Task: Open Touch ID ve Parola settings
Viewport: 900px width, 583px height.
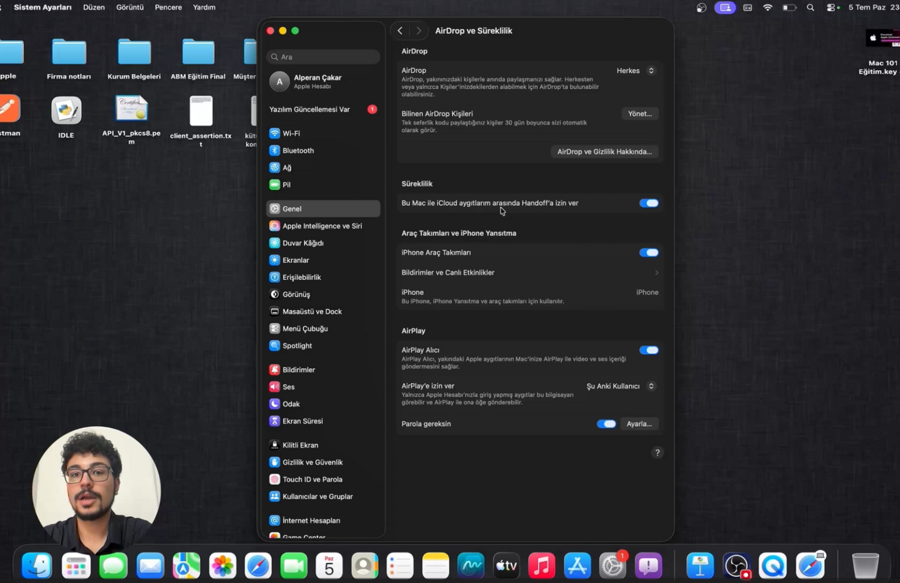Action: coord(323,480)
